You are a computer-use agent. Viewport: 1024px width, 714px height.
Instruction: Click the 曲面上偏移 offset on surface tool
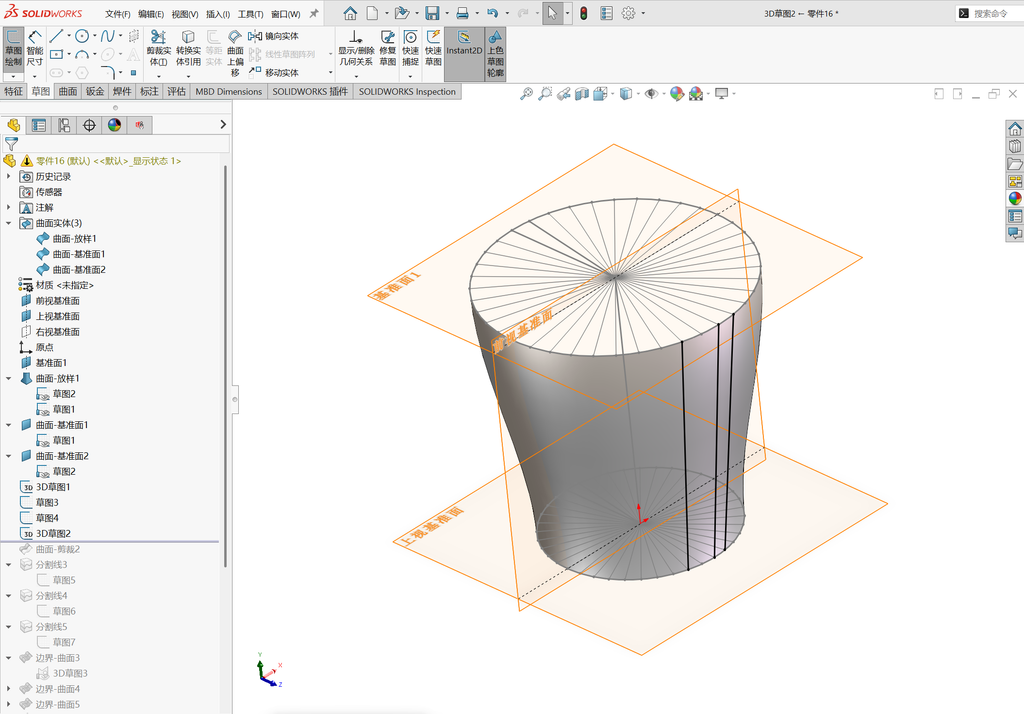point(235,52)
